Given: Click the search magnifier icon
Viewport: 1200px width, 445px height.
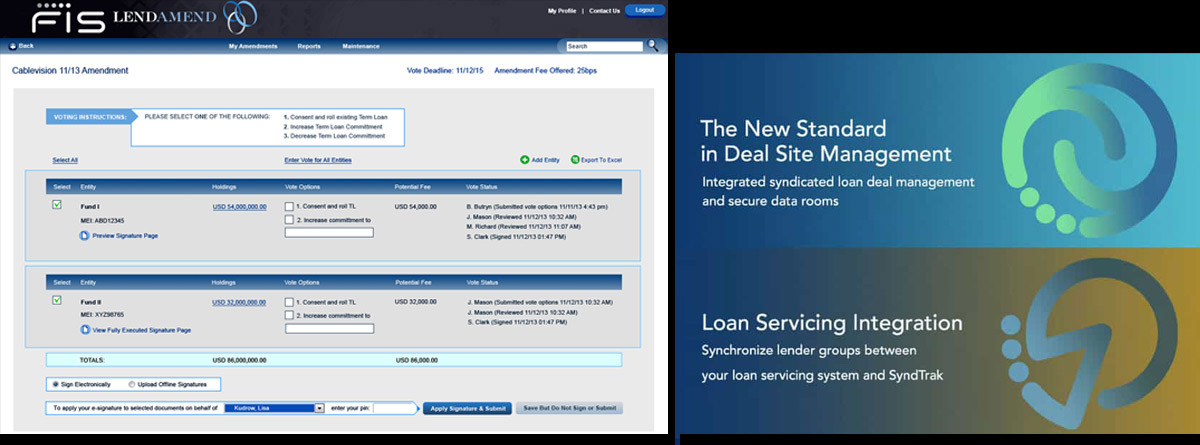Looking at the screenshot, I should coord(653,45).
